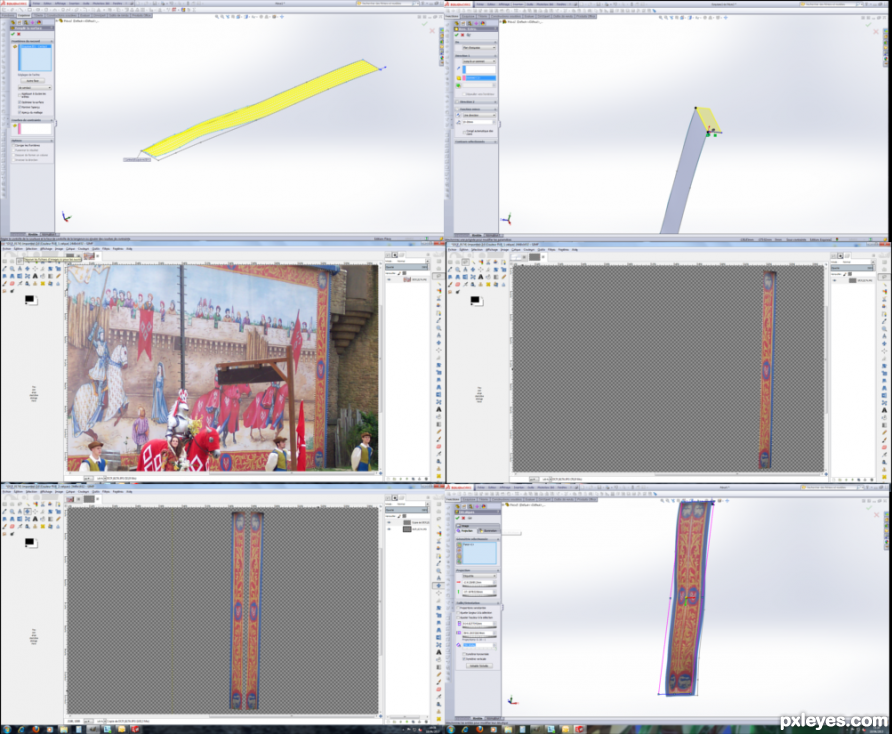Toggle Symétrie horizontale in the decal panel
This screenshot has height=734, width=892.
(464, 654)
